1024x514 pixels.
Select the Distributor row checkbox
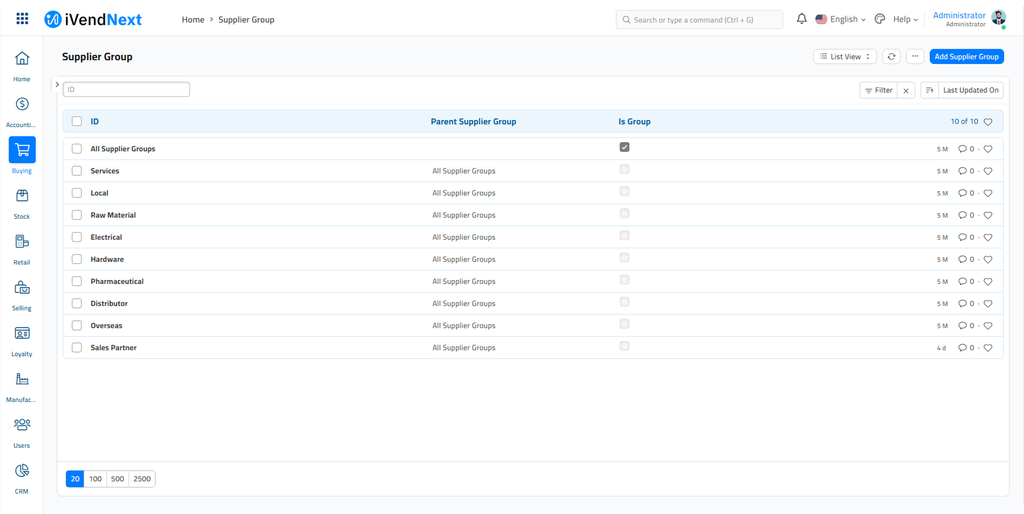point(77,304)
